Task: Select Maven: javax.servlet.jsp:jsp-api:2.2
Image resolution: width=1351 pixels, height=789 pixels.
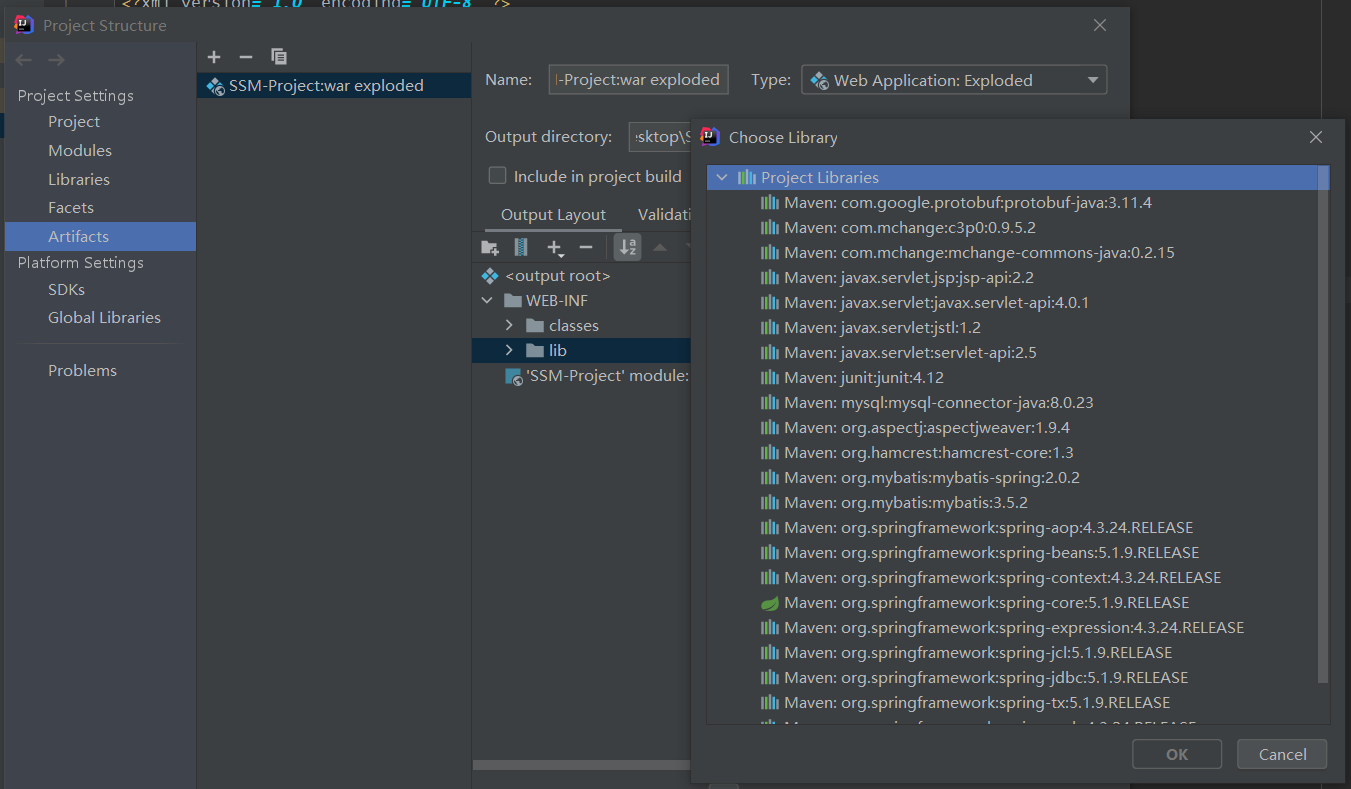Action: pyautogui.click(x=909, y=278)
